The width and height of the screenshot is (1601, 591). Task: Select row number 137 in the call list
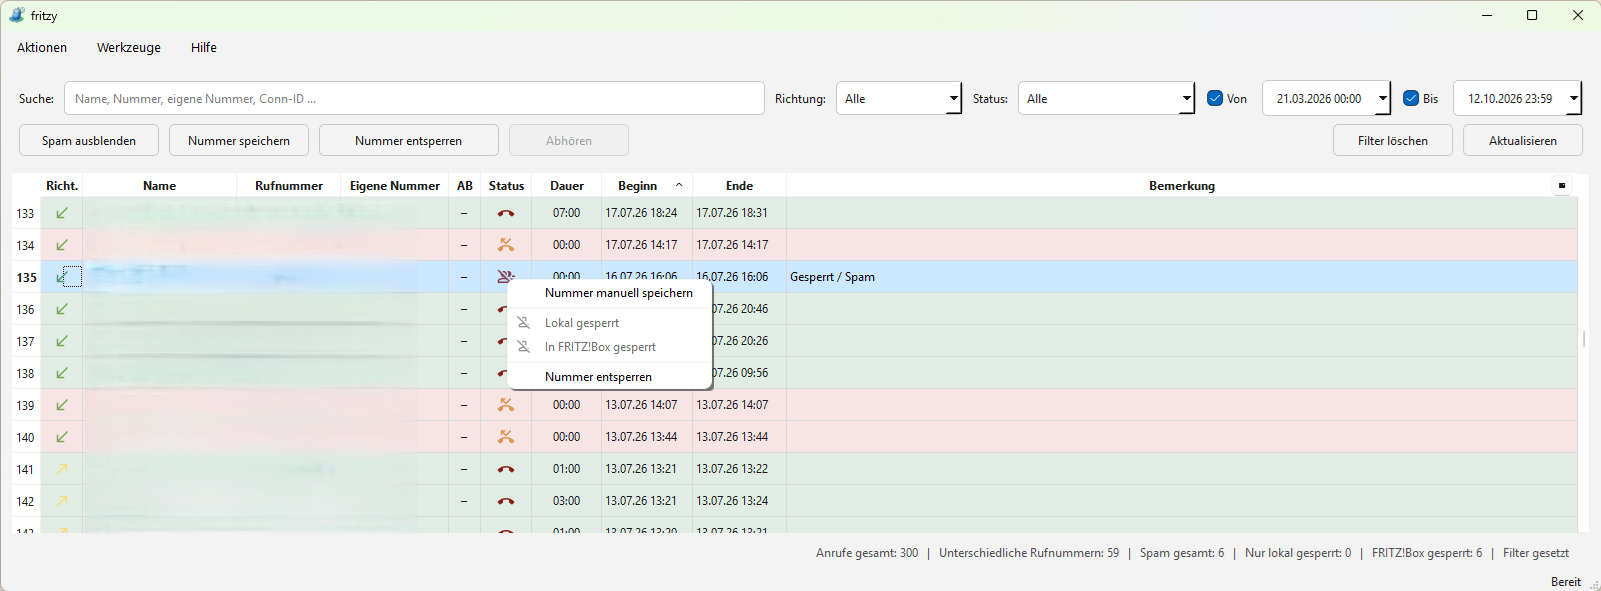pyautogui.click(x=25, y=341)
